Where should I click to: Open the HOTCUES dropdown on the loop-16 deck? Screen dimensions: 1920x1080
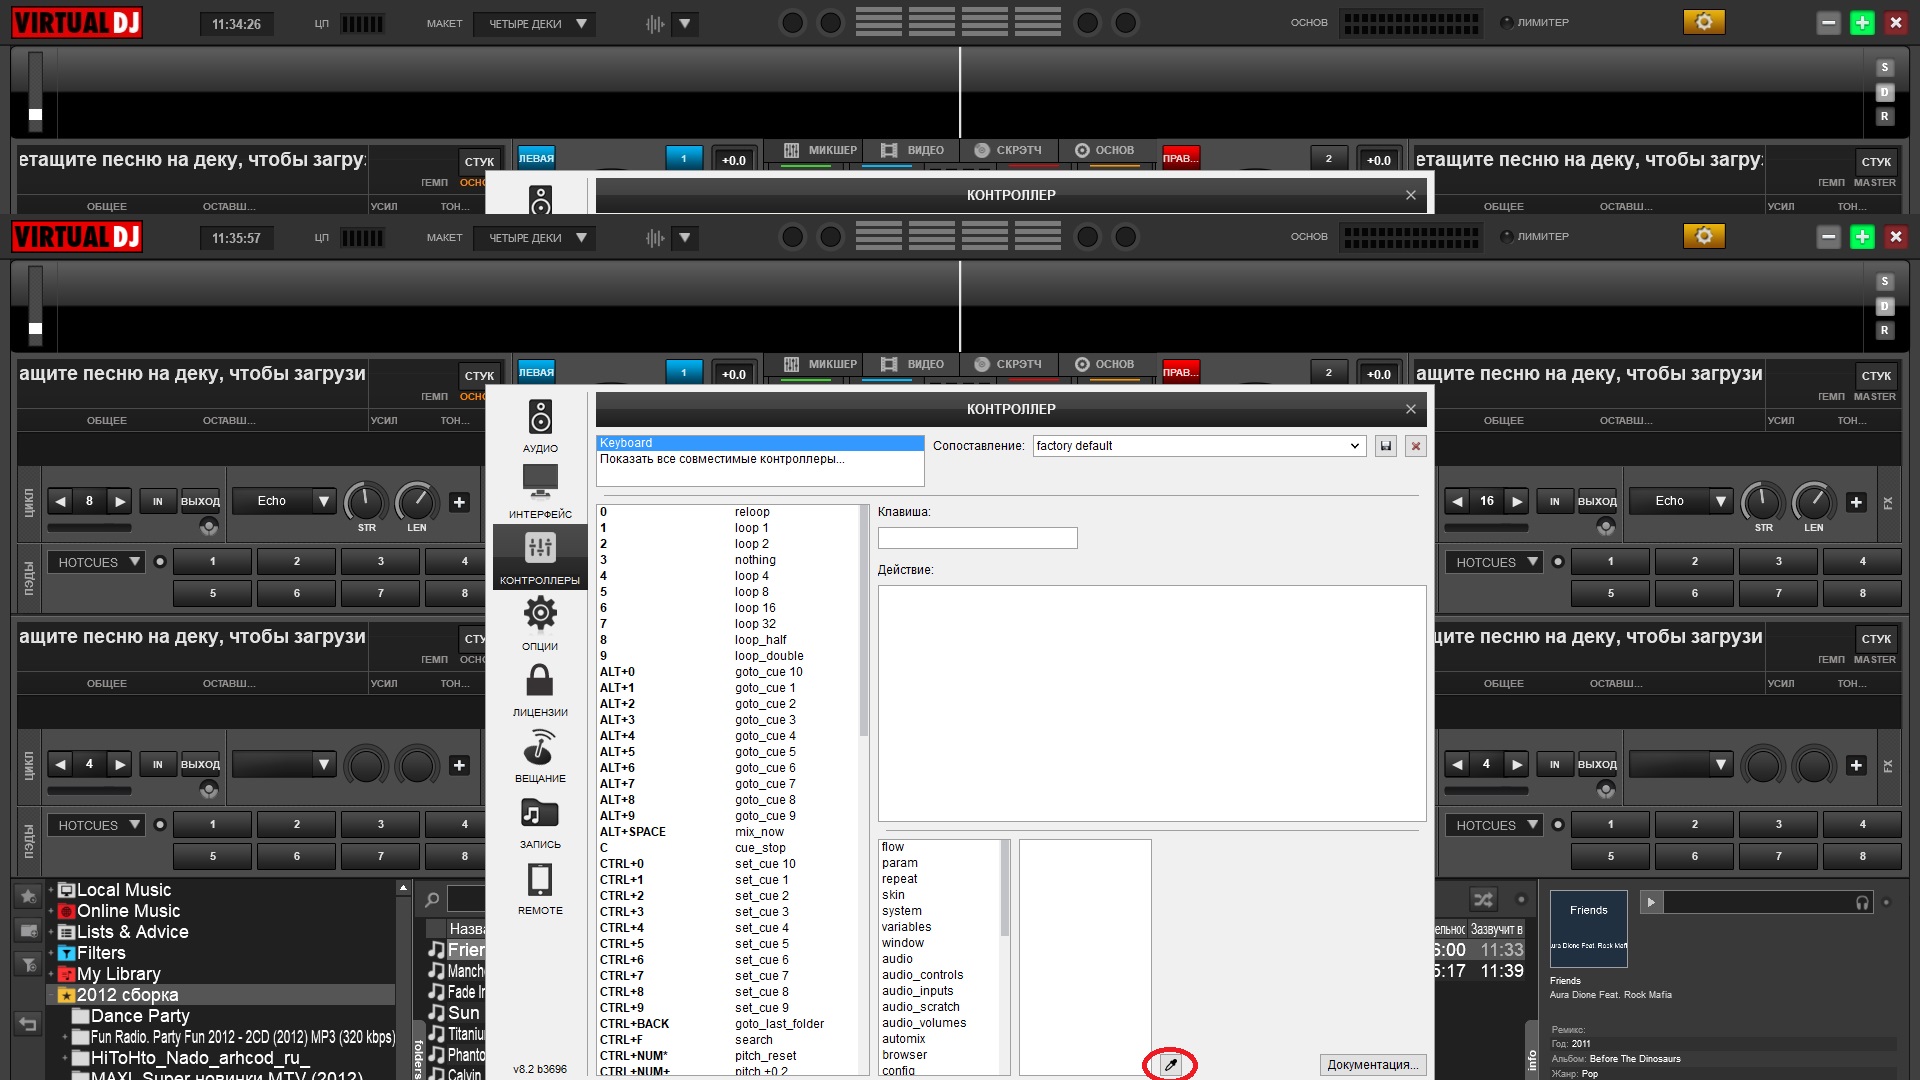tap(1493, 562)
